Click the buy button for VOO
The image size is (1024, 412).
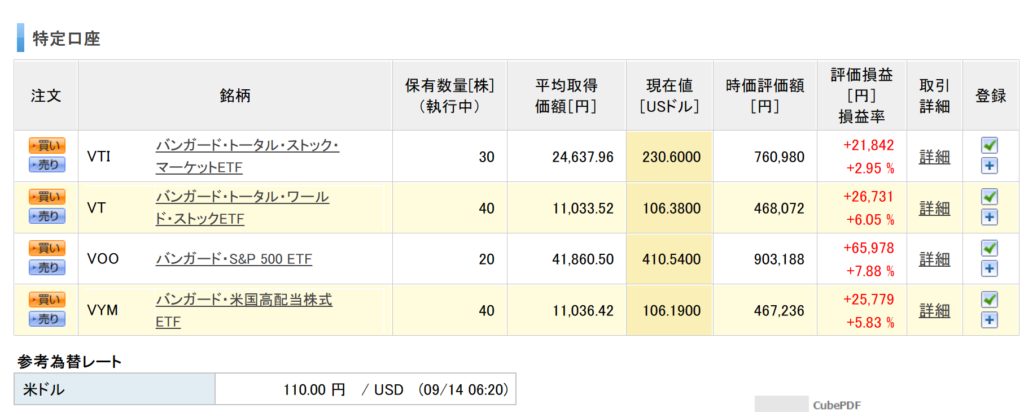pos(47,247)
